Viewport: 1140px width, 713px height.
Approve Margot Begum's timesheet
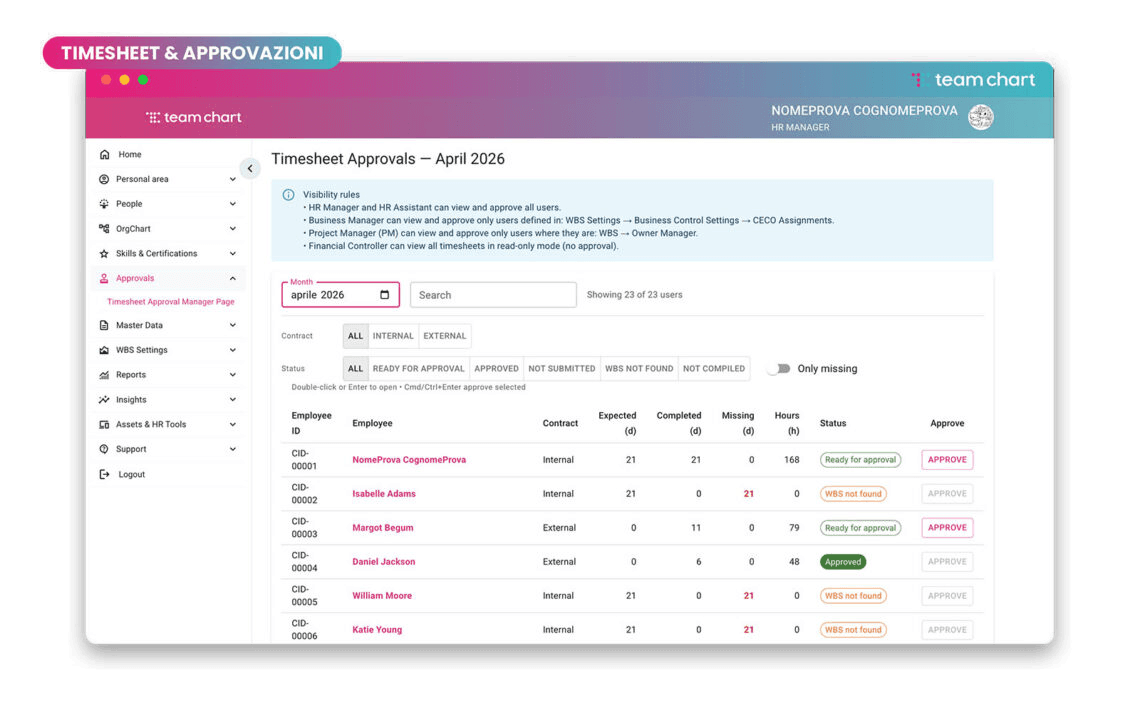pyautogui.click(x=947, y=528)
